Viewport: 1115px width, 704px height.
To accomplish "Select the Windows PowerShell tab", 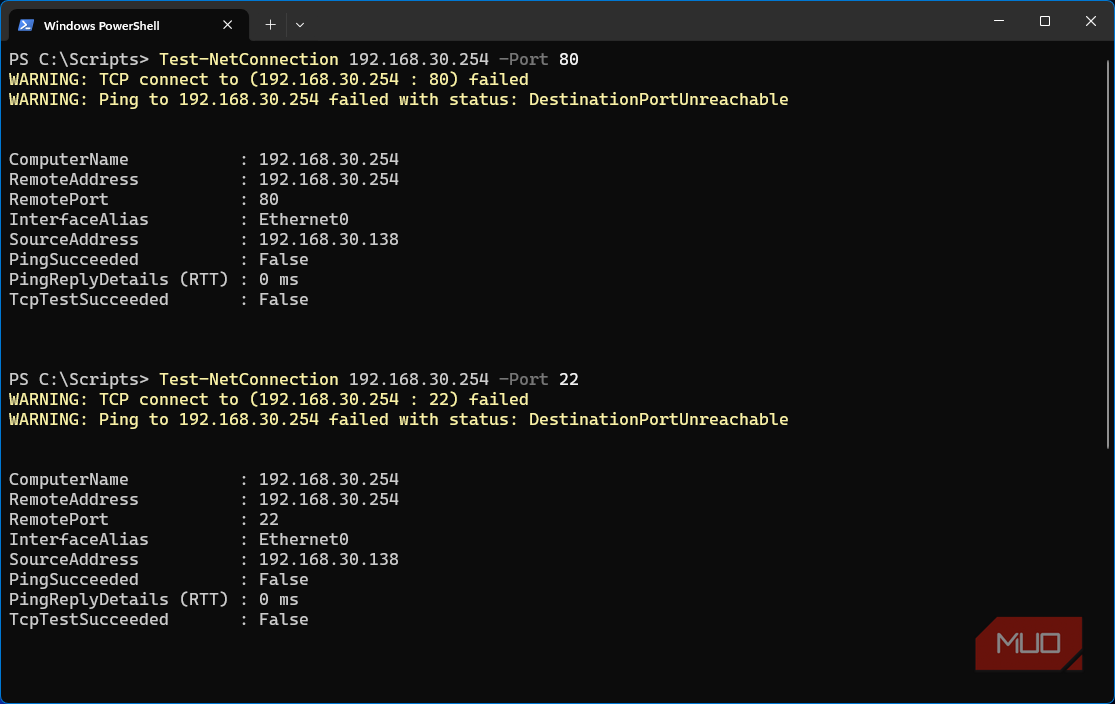I will (129, 26).
